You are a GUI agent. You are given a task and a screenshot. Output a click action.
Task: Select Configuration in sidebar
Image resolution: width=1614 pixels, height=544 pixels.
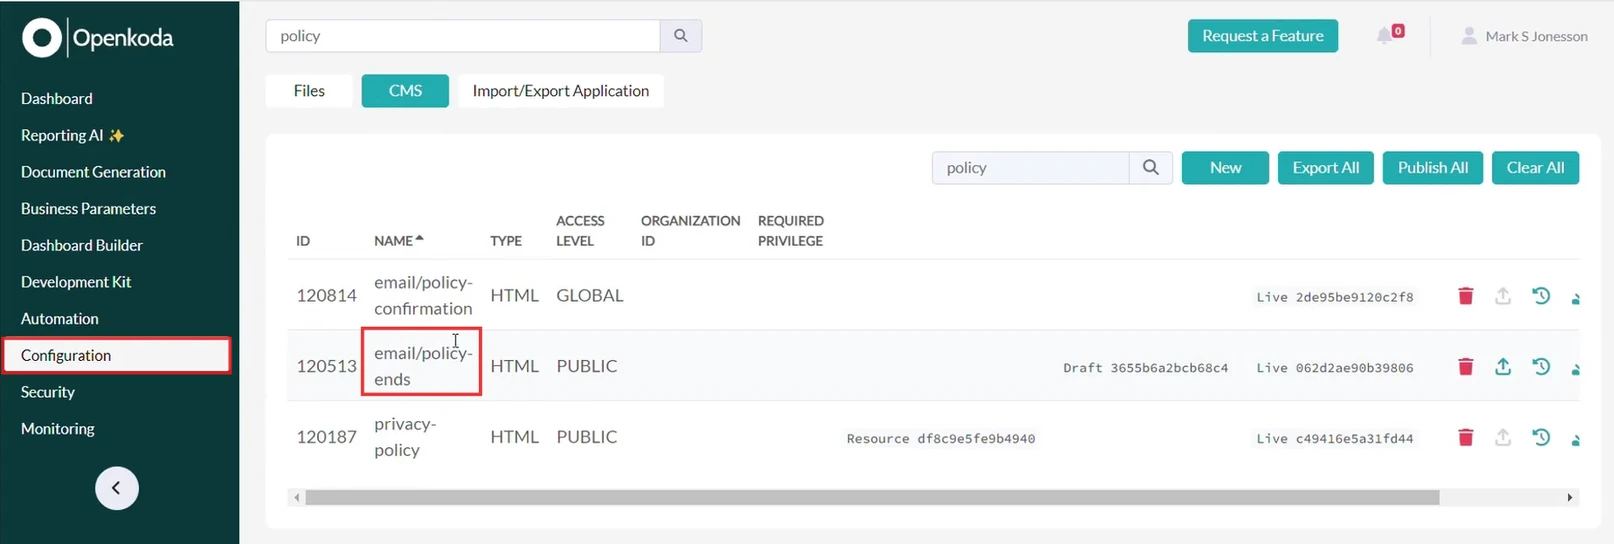117,356
